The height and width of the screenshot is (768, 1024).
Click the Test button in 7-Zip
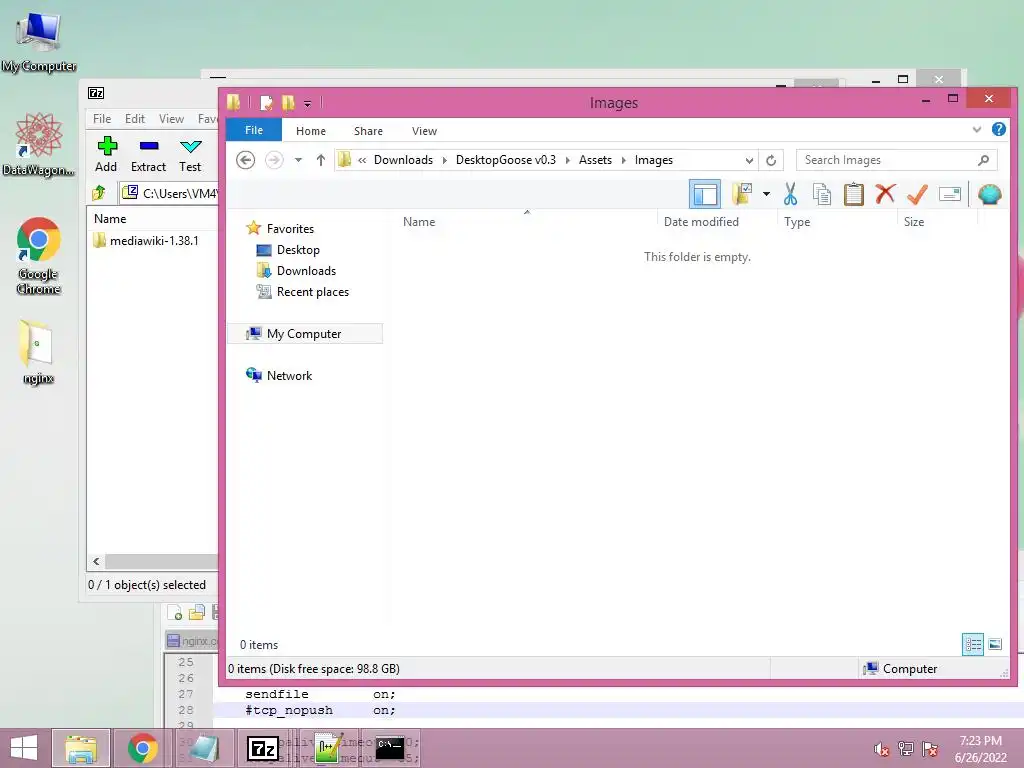190,155
